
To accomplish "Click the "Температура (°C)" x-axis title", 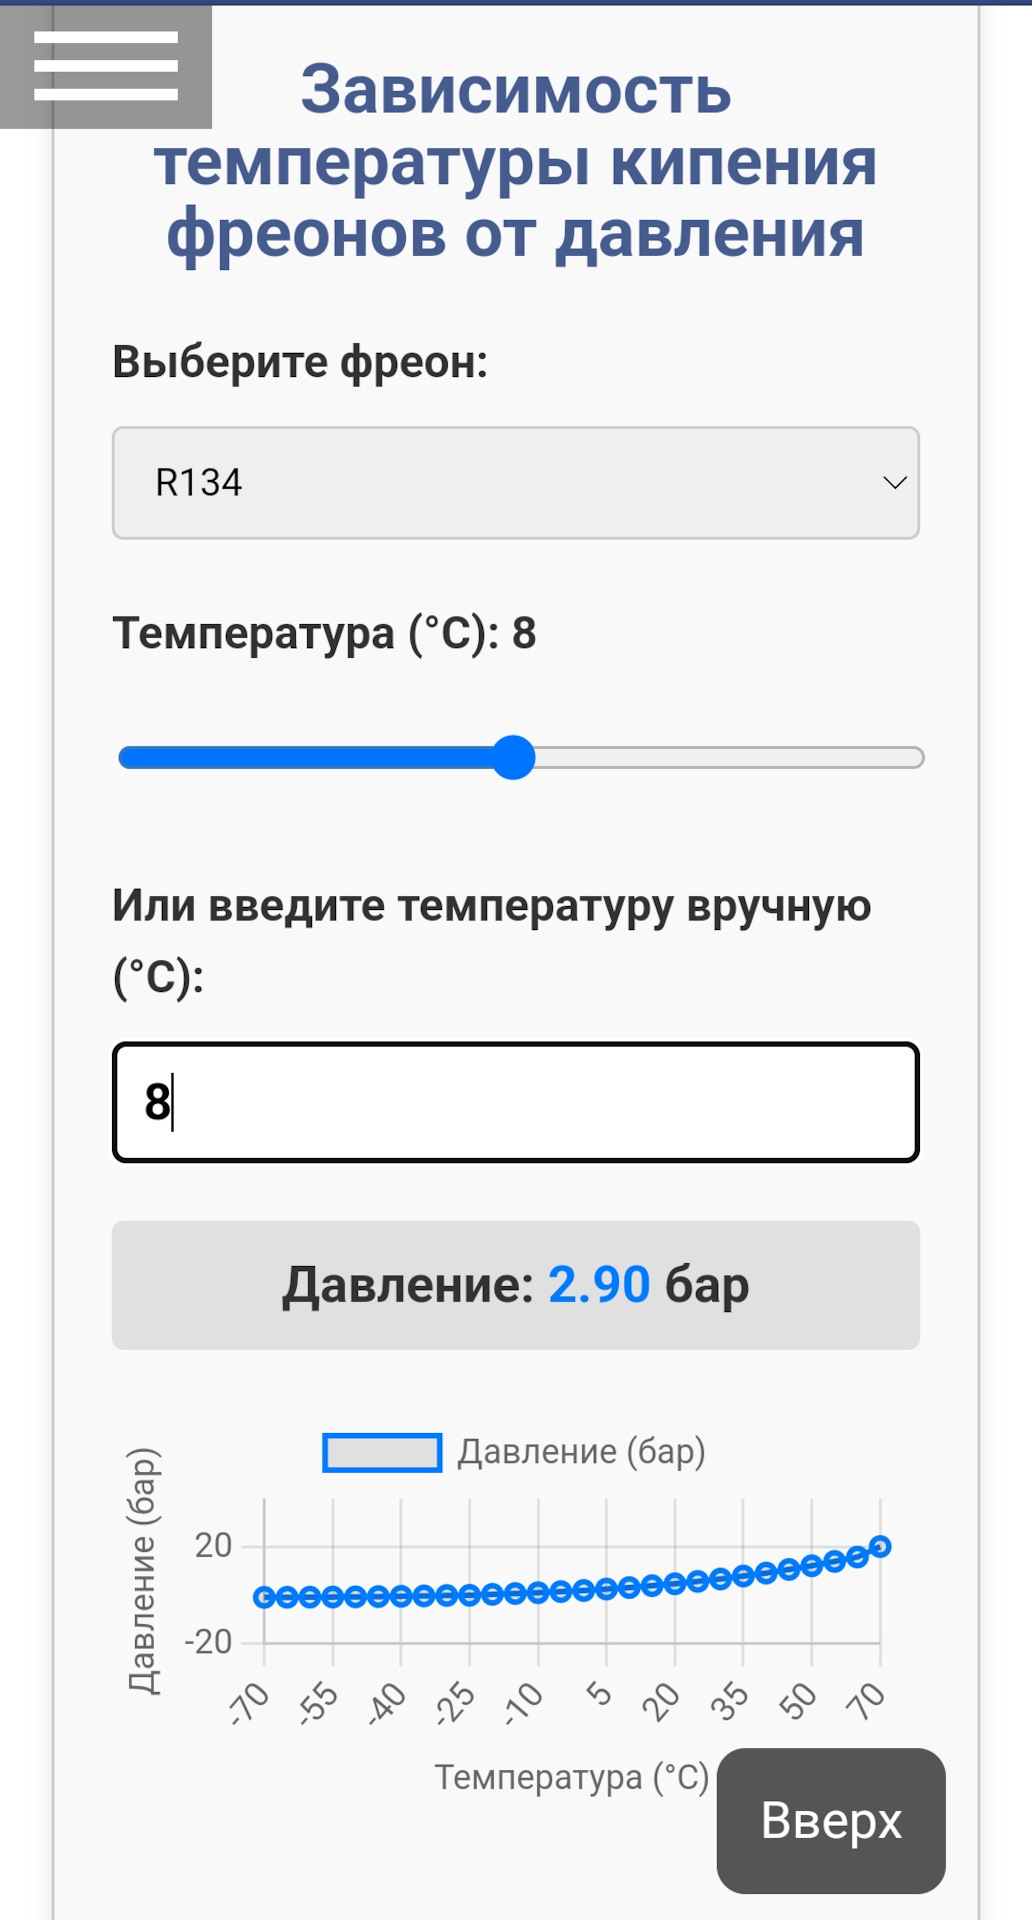I will (571, 1777).
